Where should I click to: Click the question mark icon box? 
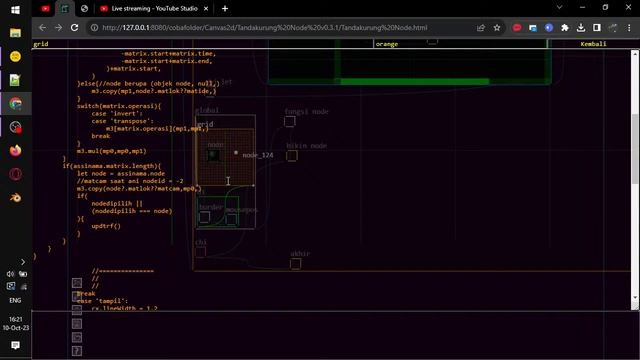(77, 351)
